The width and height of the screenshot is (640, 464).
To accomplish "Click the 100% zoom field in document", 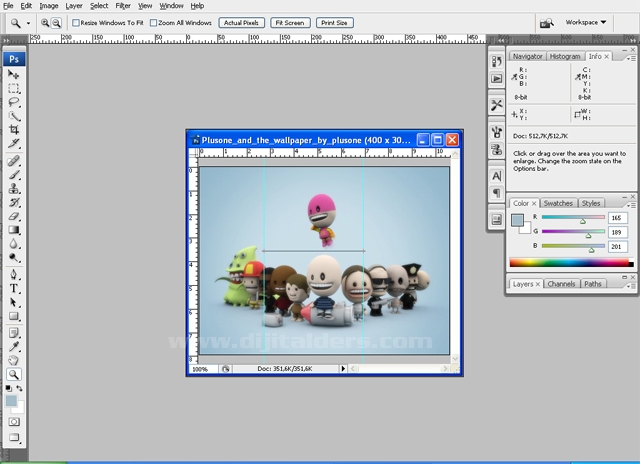I will [203, 369].
